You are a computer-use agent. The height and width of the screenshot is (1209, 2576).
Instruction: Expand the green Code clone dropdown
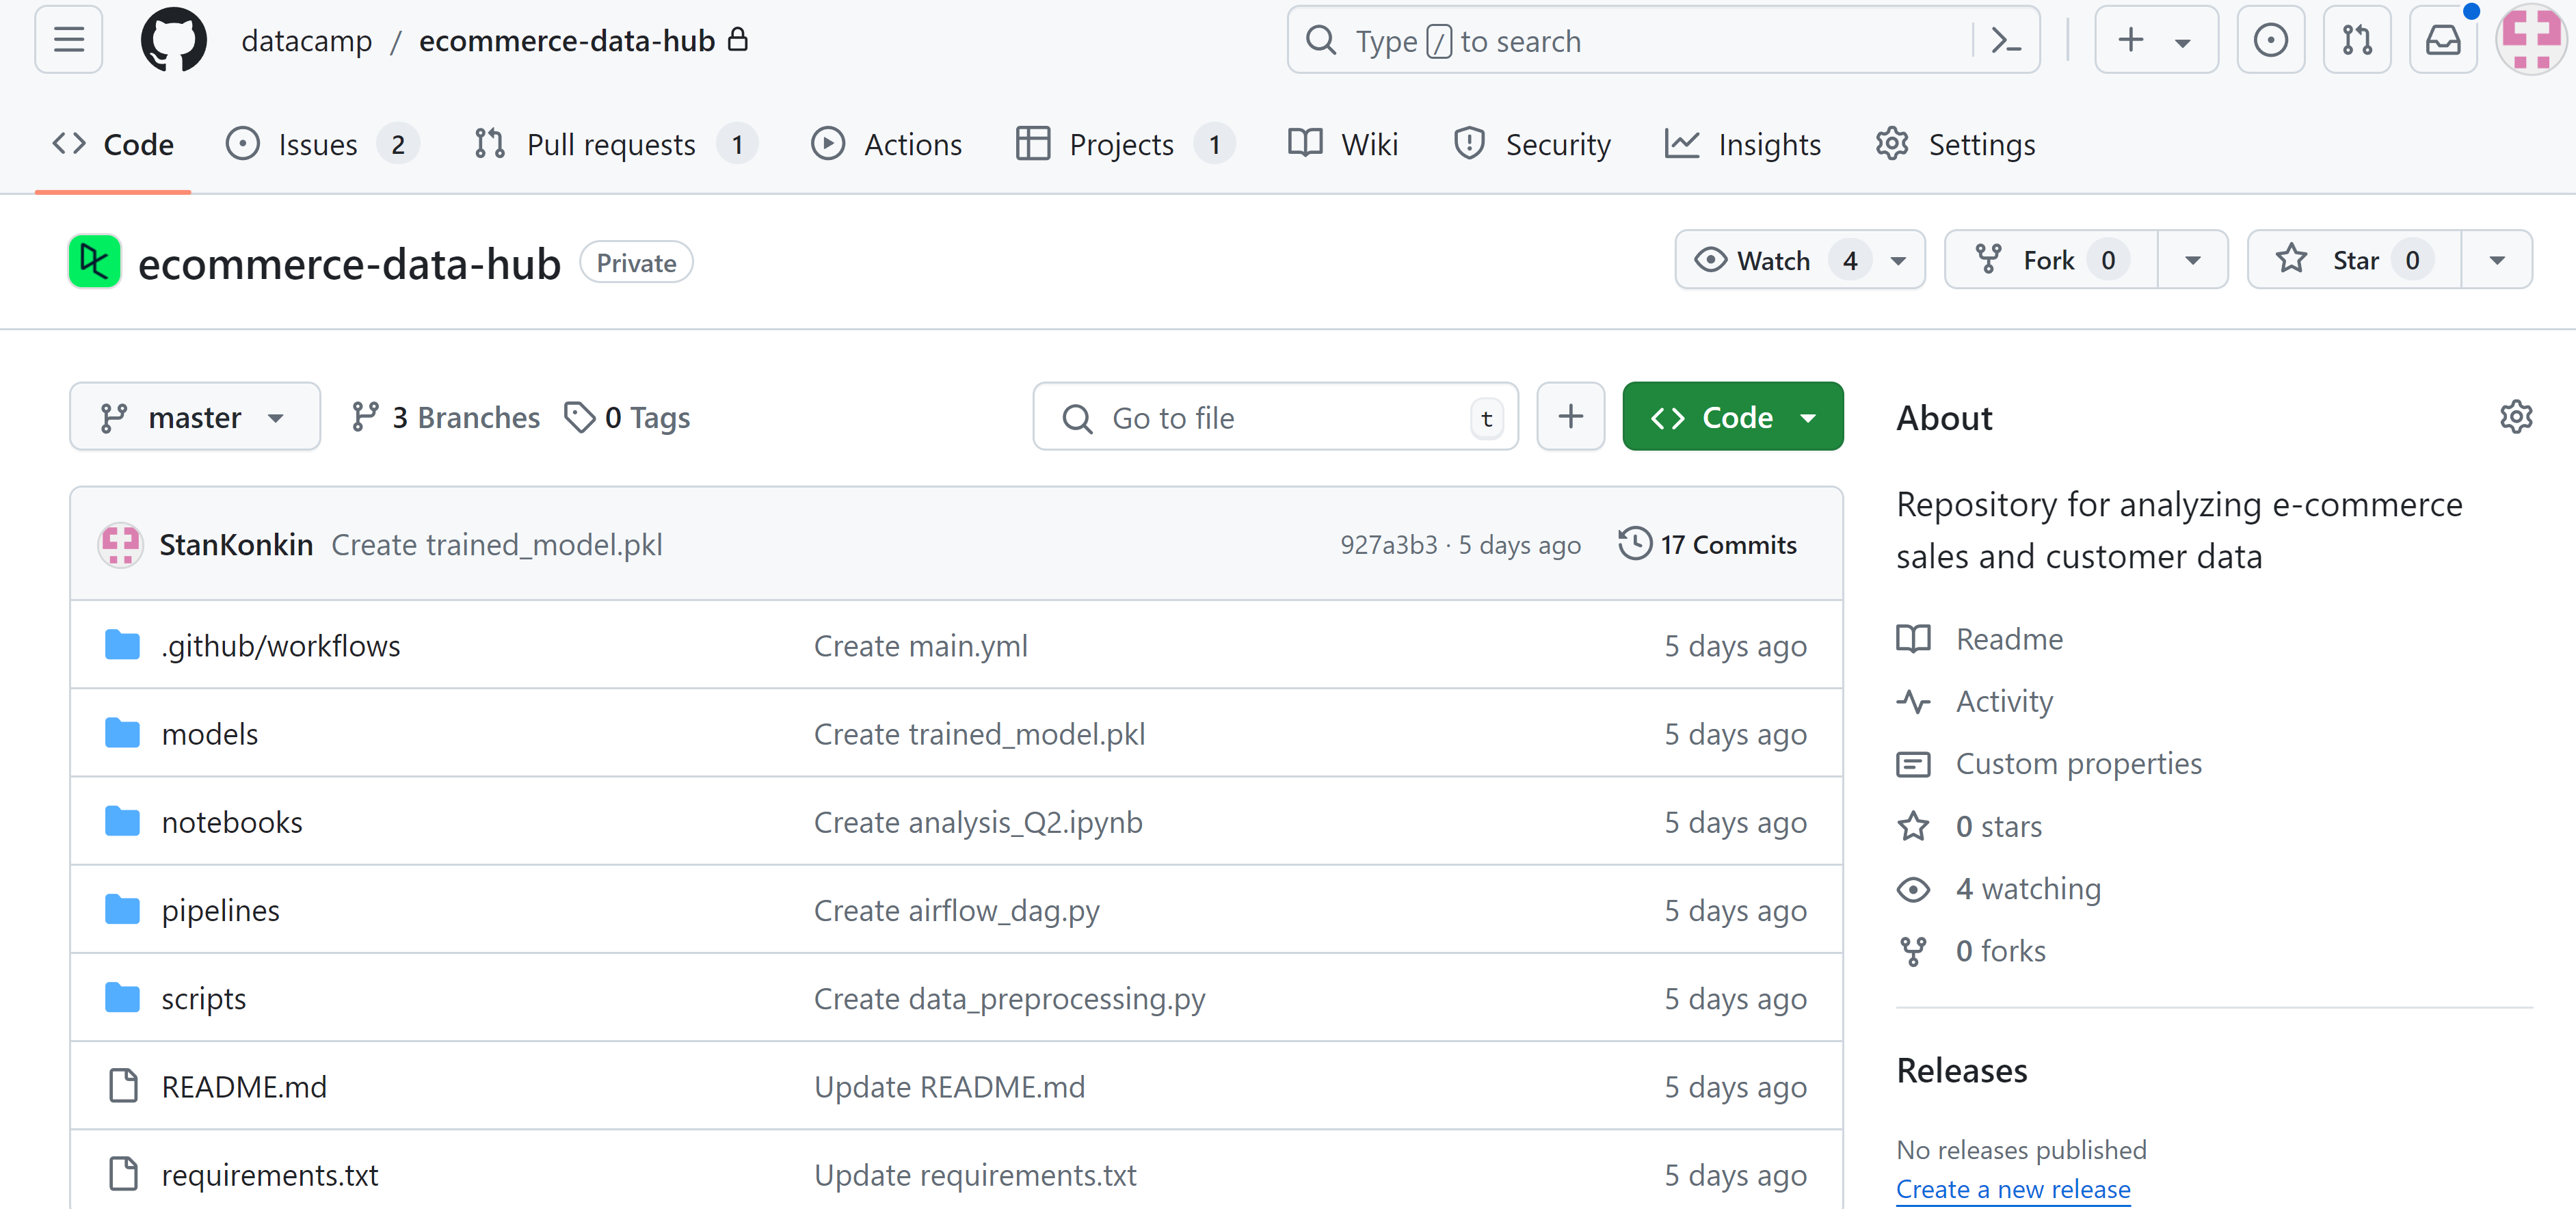pos(1732,416)
